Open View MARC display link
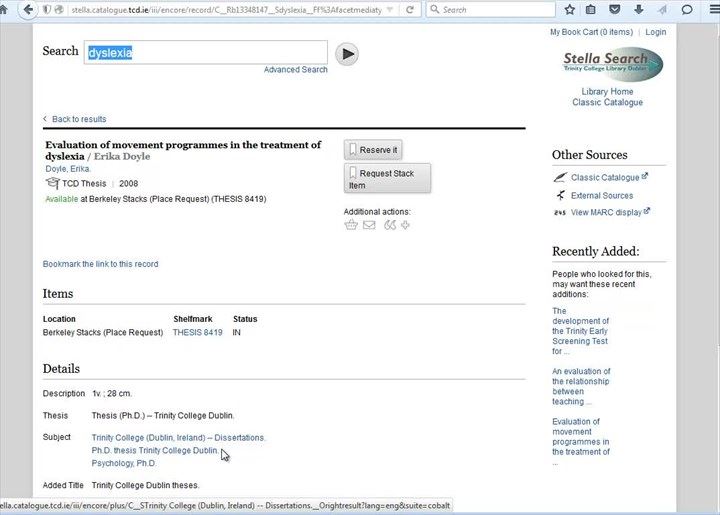The height and width of the screenshot is (515, 720). 606,212
